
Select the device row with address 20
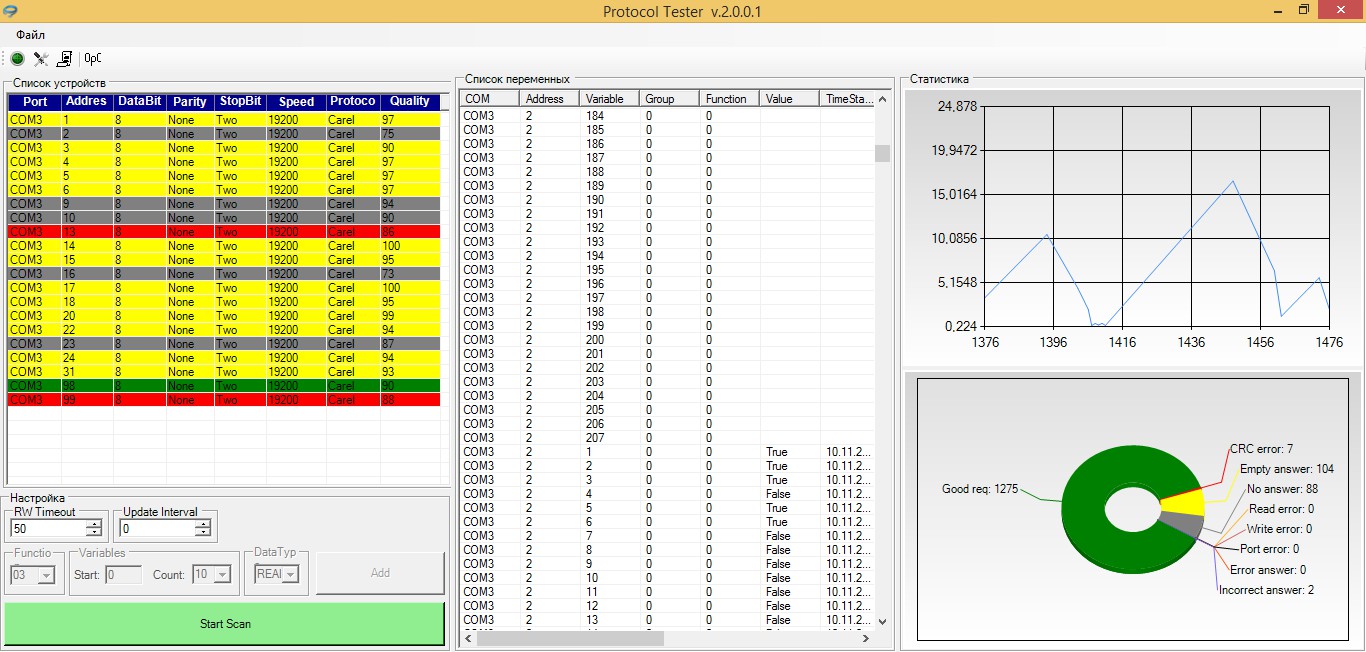coord(225,315)
